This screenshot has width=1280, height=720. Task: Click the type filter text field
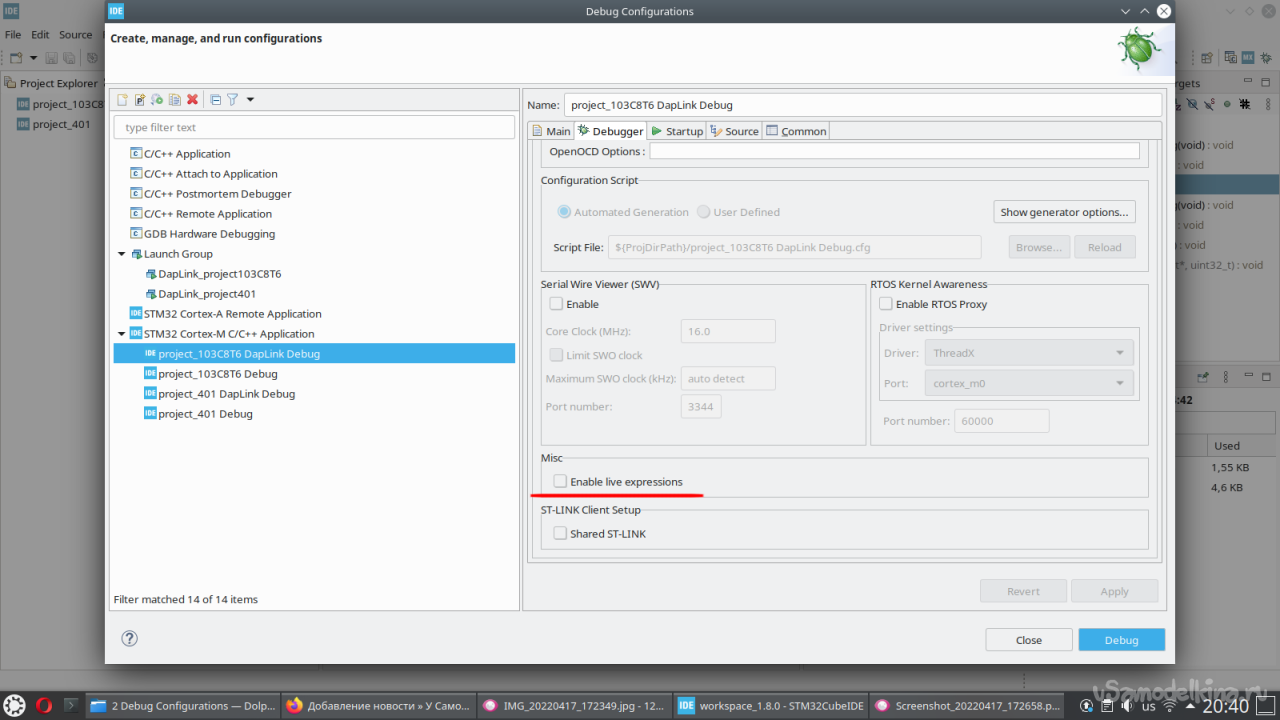pos(314,127)
